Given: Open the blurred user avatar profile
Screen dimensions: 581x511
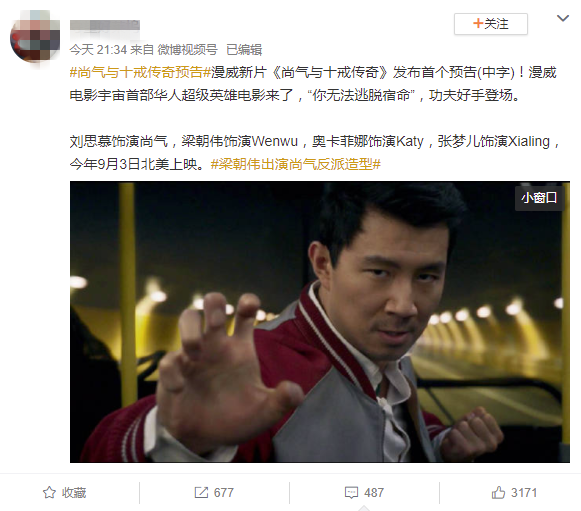Looking at the screenshot, I should tap(35, 36).
